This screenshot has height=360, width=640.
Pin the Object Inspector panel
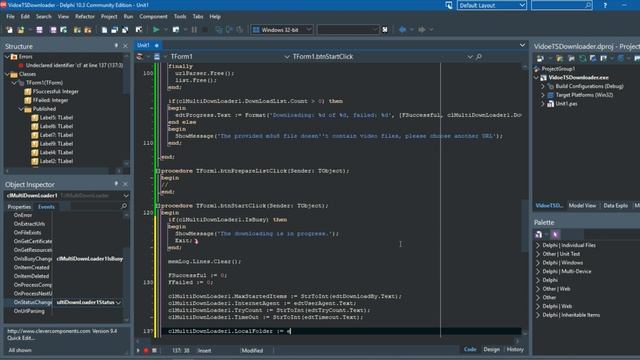[x=116, y=184]
